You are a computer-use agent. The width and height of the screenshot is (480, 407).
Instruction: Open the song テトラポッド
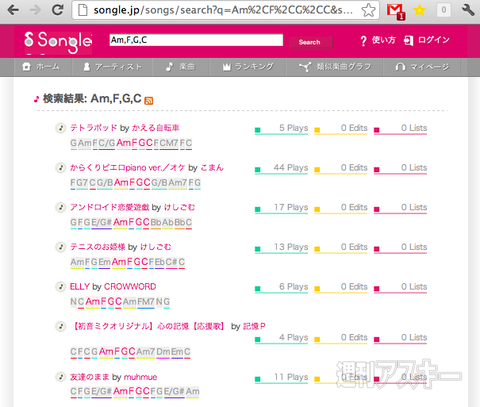click(94, 128)
